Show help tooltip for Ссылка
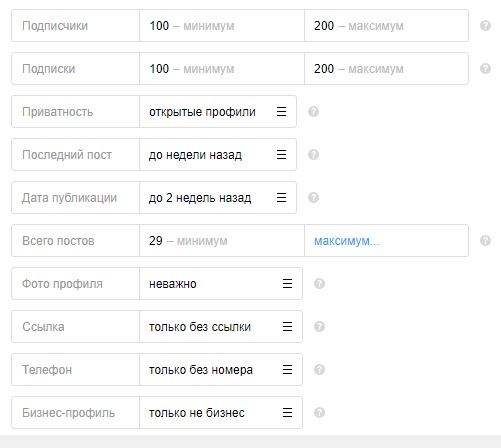This screenshot has height=448, width=501. [319, 327]
